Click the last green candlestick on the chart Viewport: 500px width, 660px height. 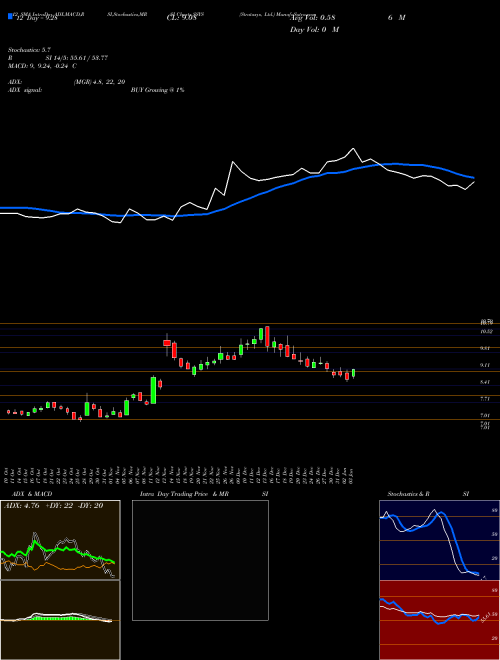coord(354,374)
